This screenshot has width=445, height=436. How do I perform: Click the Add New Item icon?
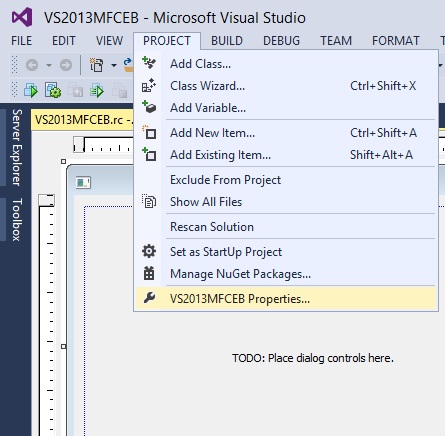click(x=149, y=132)
